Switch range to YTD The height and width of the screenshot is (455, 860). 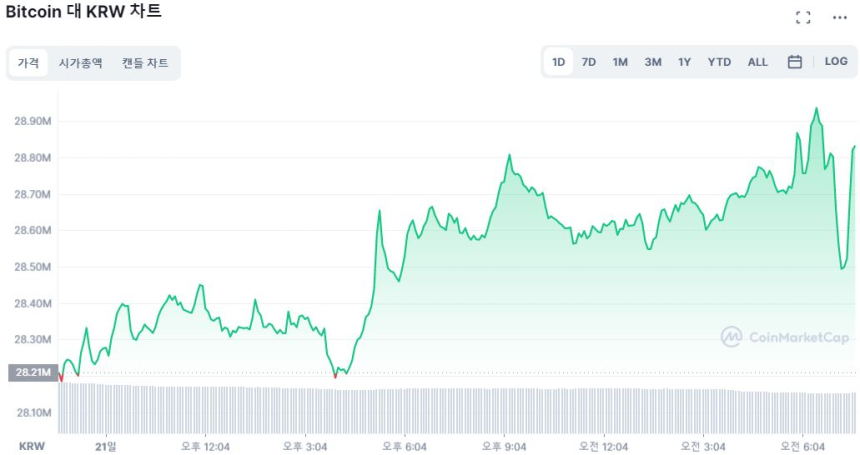click(719, 62)
